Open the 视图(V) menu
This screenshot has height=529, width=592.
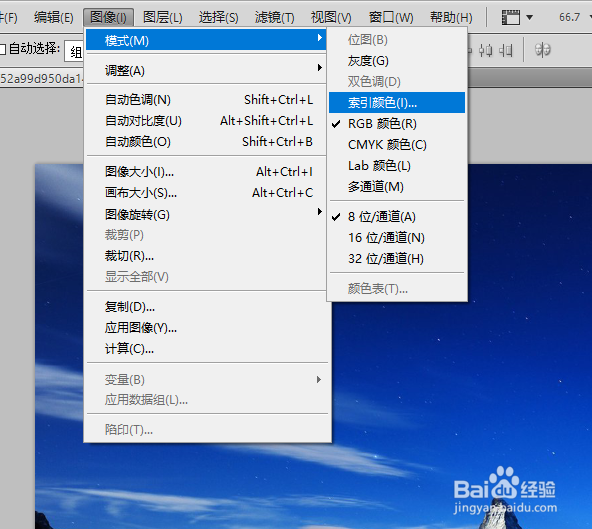point(331,17)
